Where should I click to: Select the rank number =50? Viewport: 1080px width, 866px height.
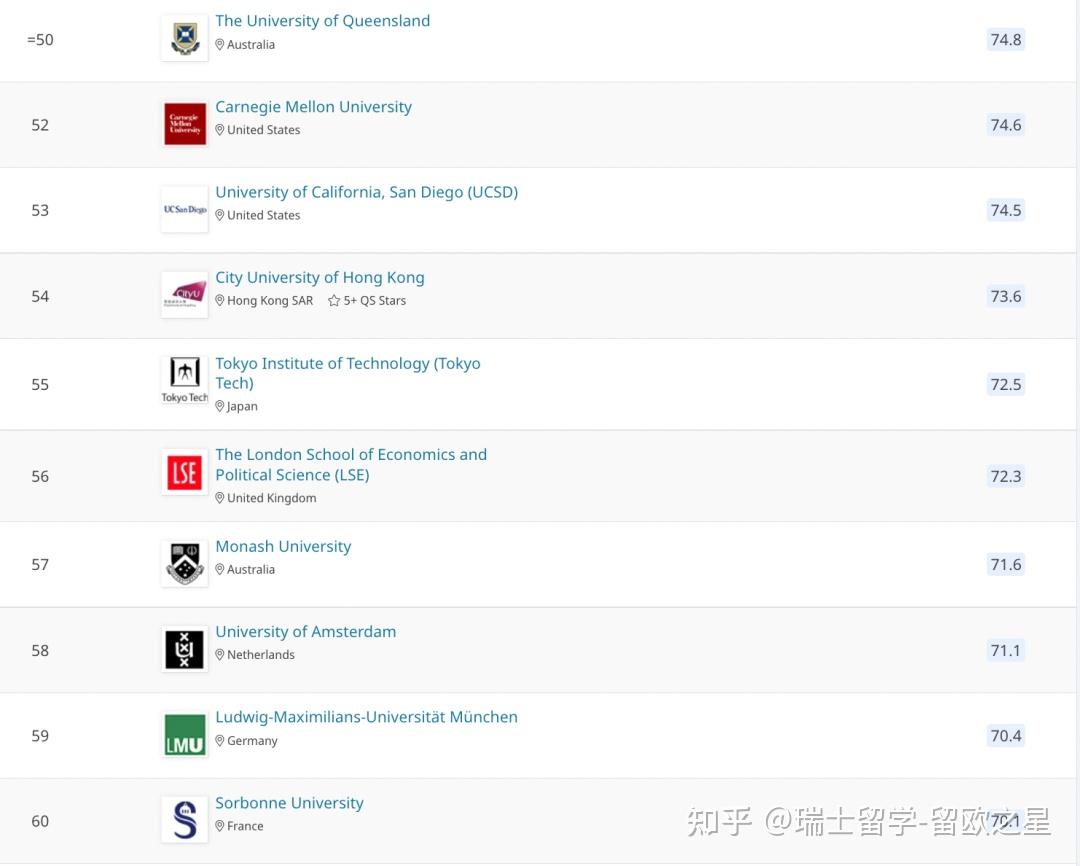coord(40,40)
